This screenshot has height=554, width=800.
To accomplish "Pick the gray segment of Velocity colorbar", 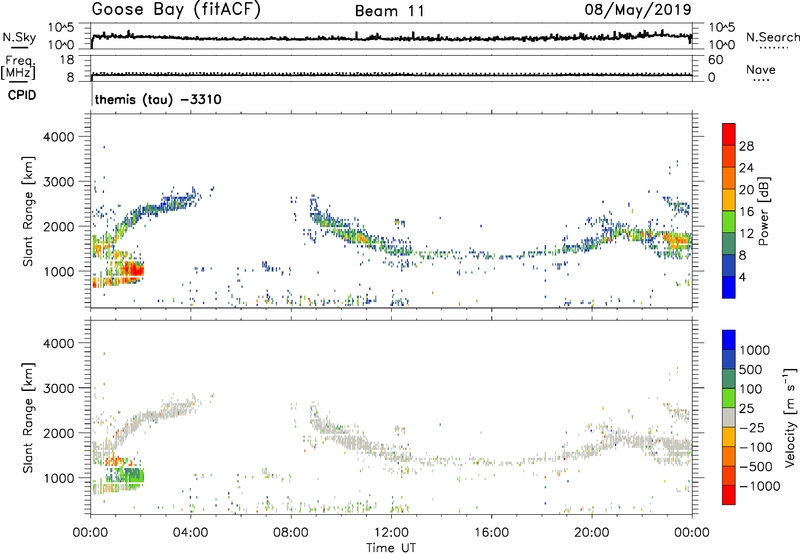I will (729, 418).
